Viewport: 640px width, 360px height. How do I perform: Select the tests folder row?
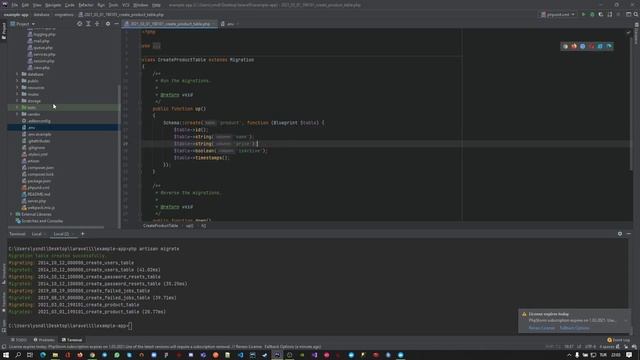tap(63, 107)
